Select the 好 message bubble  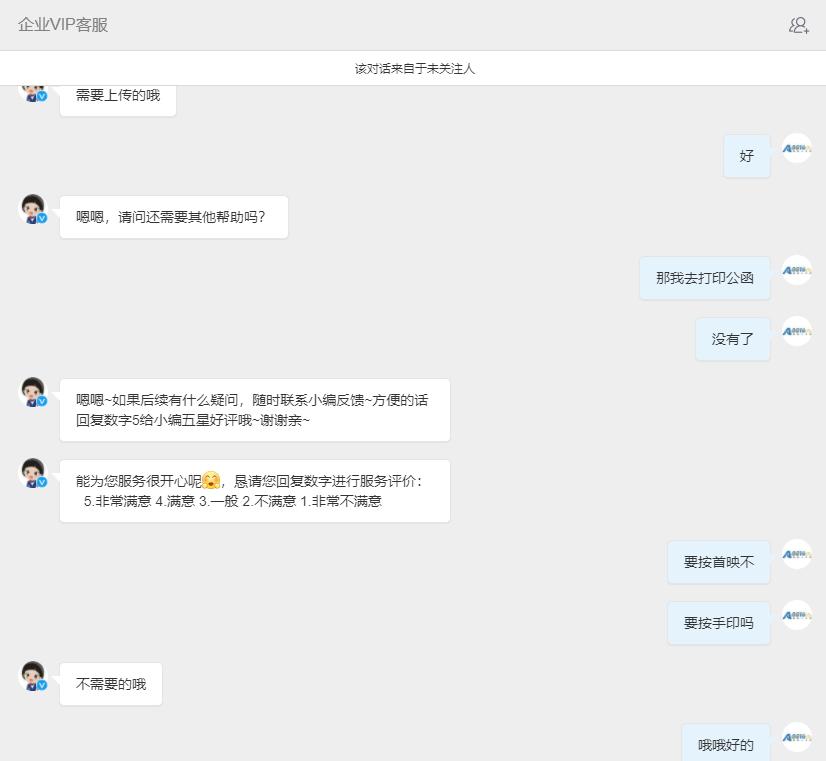tap(746, 156)
